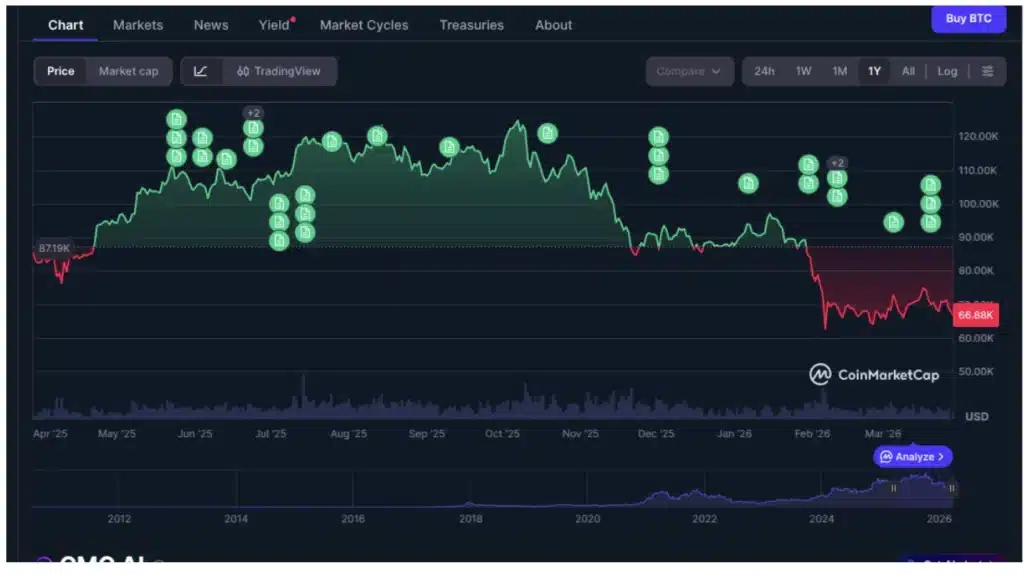This screenshot has height=574, width=1024.
Task: Click the Buy BTC button
Action: point(968,19)
